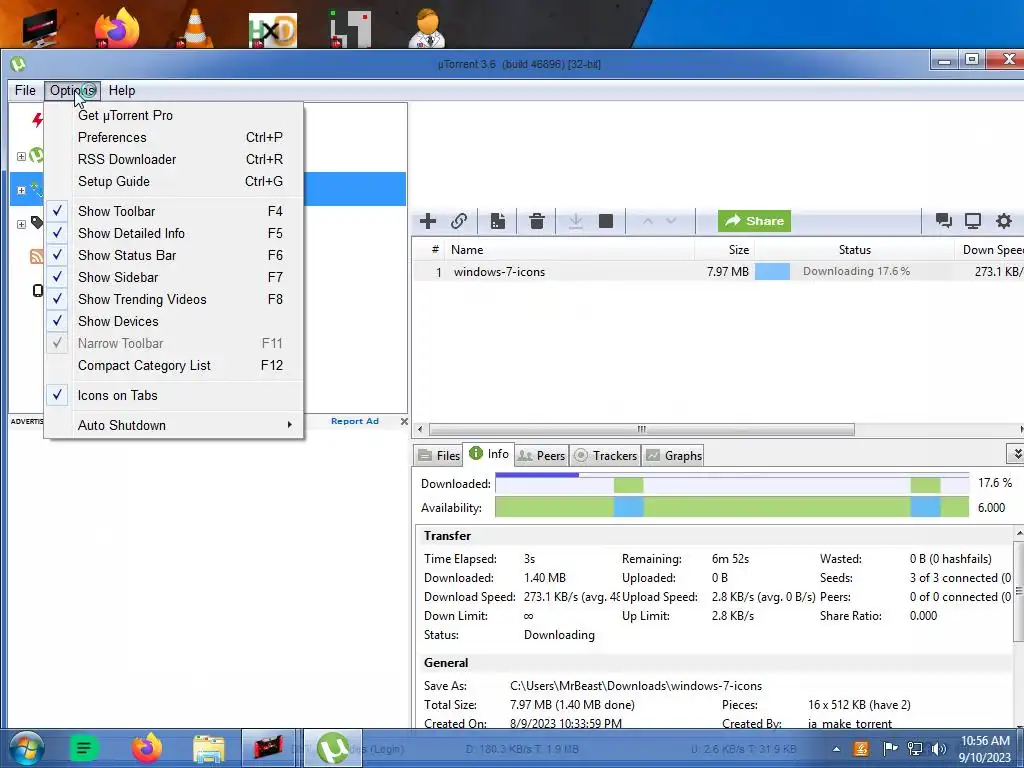The image size is (1024, 768).
Task: Show hidden tray icons arrow
Action: [x=836, y=749]
